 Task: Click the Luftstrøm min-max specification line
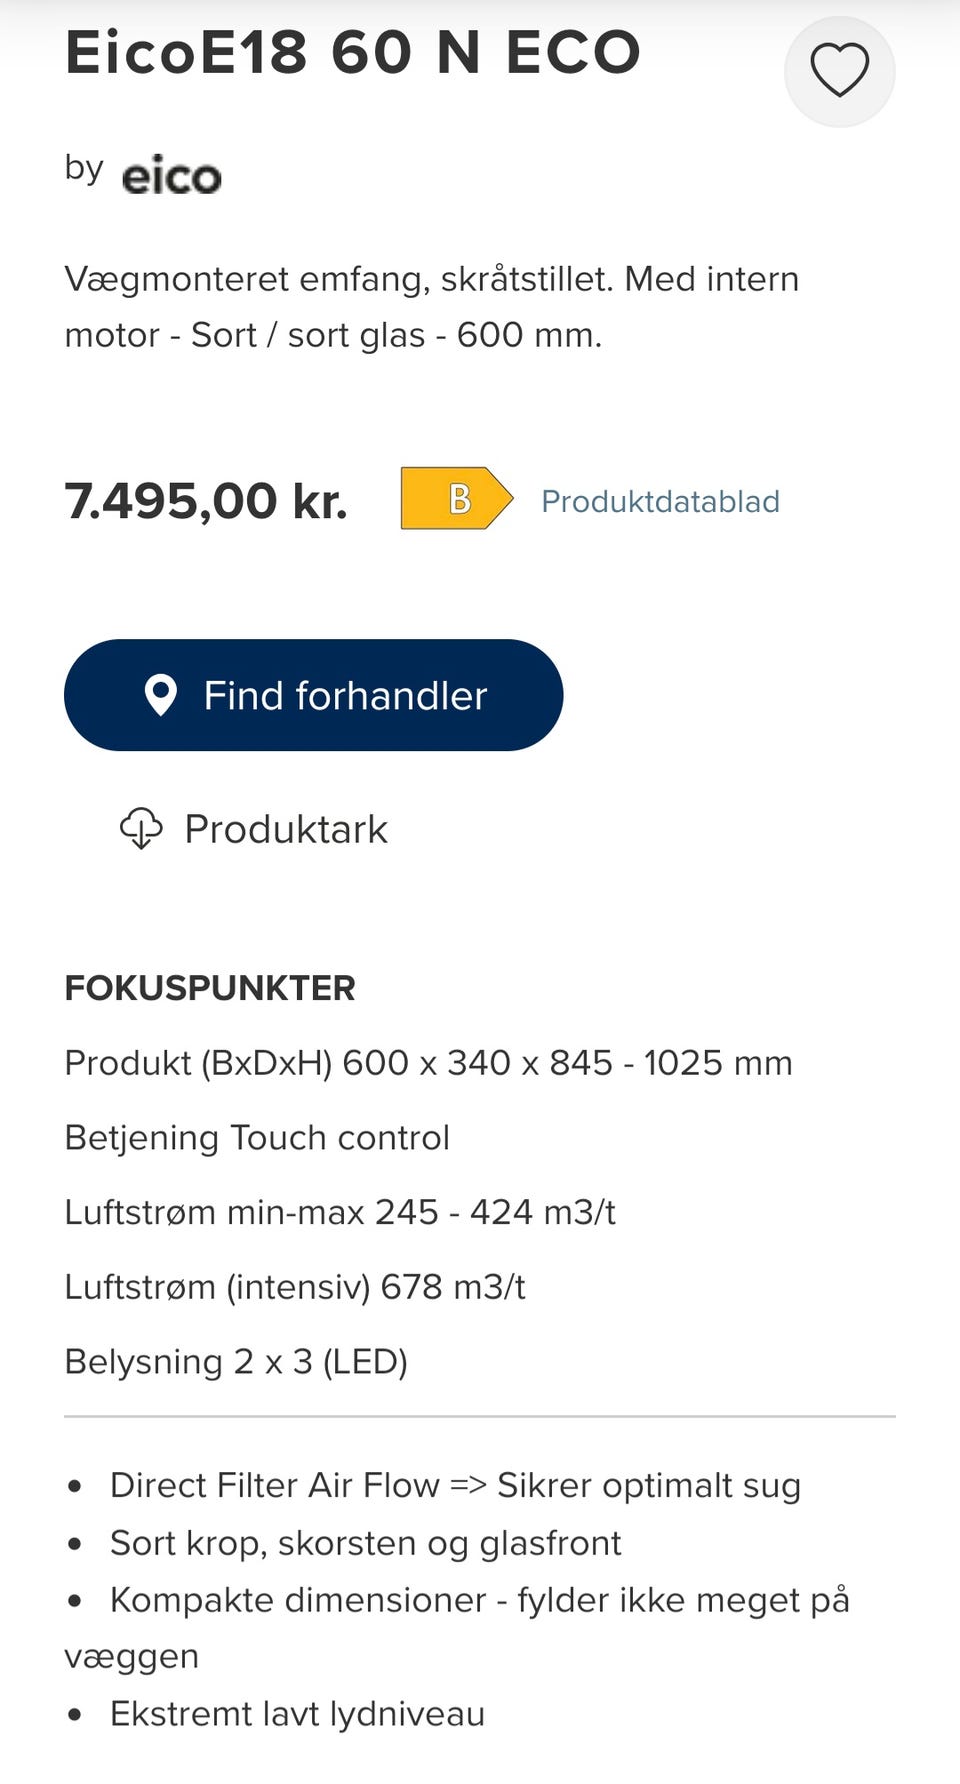coord(340,1212)
